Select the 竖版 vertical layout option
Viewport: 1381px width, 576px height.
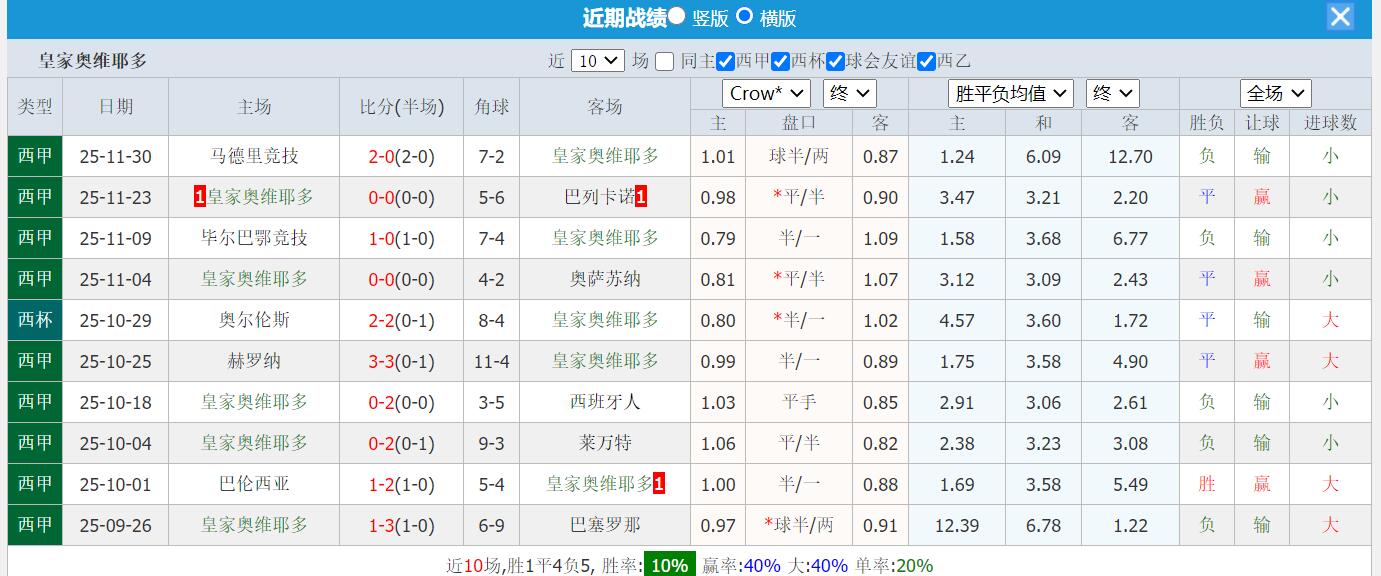677,17
